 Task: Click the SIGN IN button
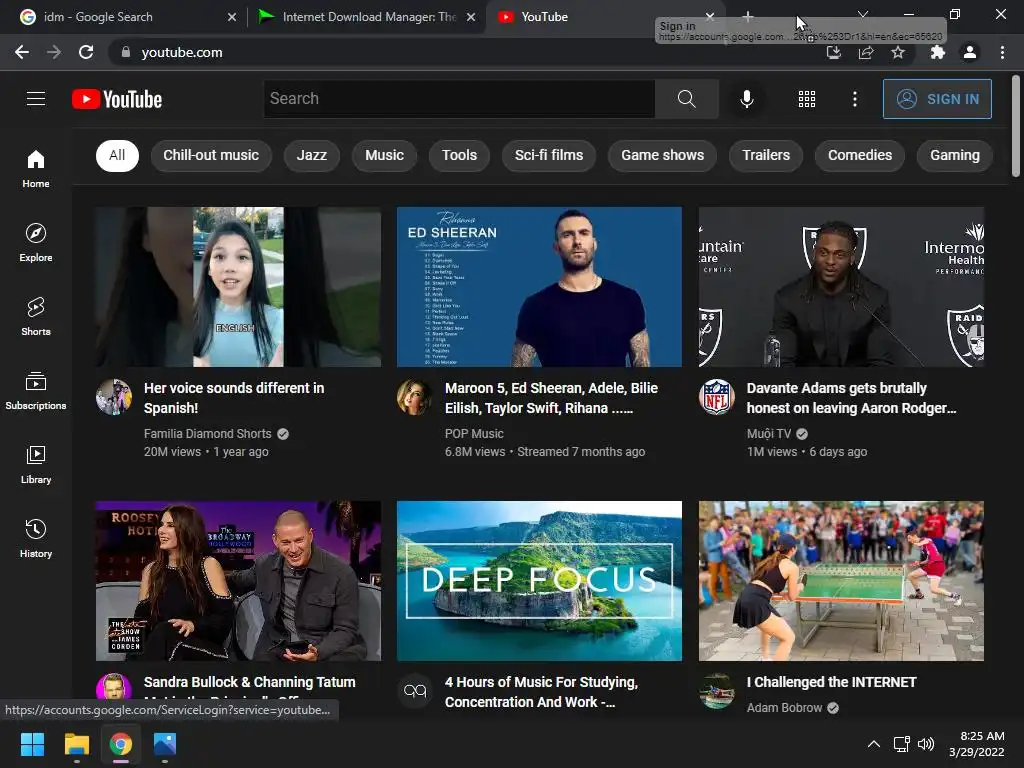click(937, 99)
